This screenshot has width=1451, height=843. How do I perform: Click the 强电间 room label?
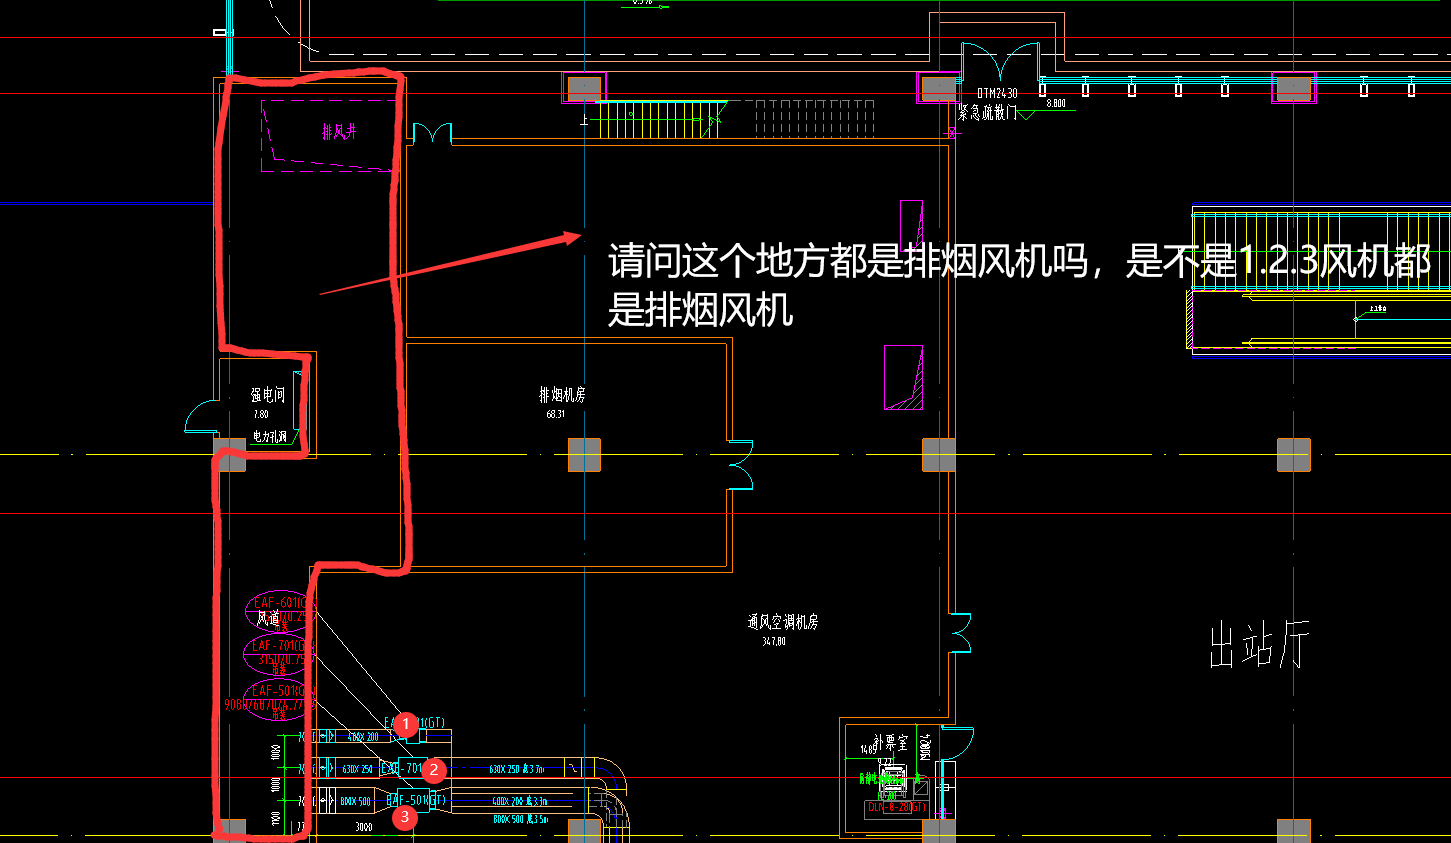click(x=267, y=395)
